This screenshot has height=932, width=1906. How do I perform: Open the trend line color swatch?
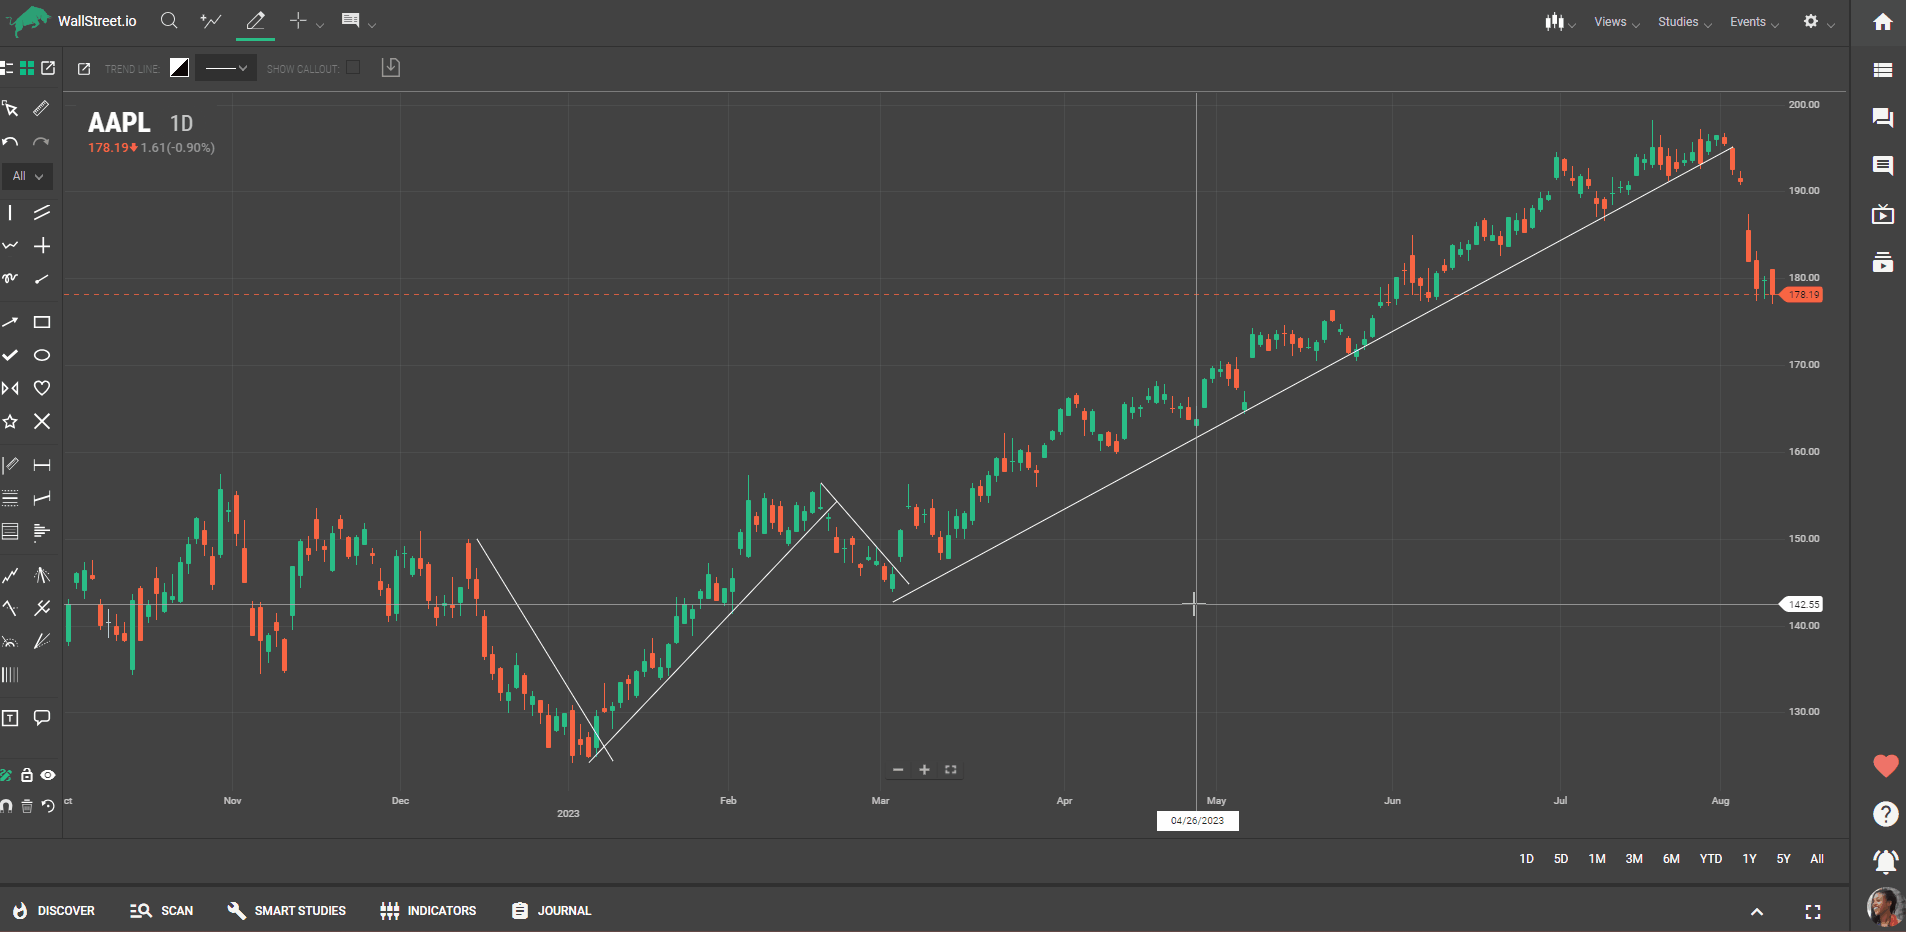[179, 68]
